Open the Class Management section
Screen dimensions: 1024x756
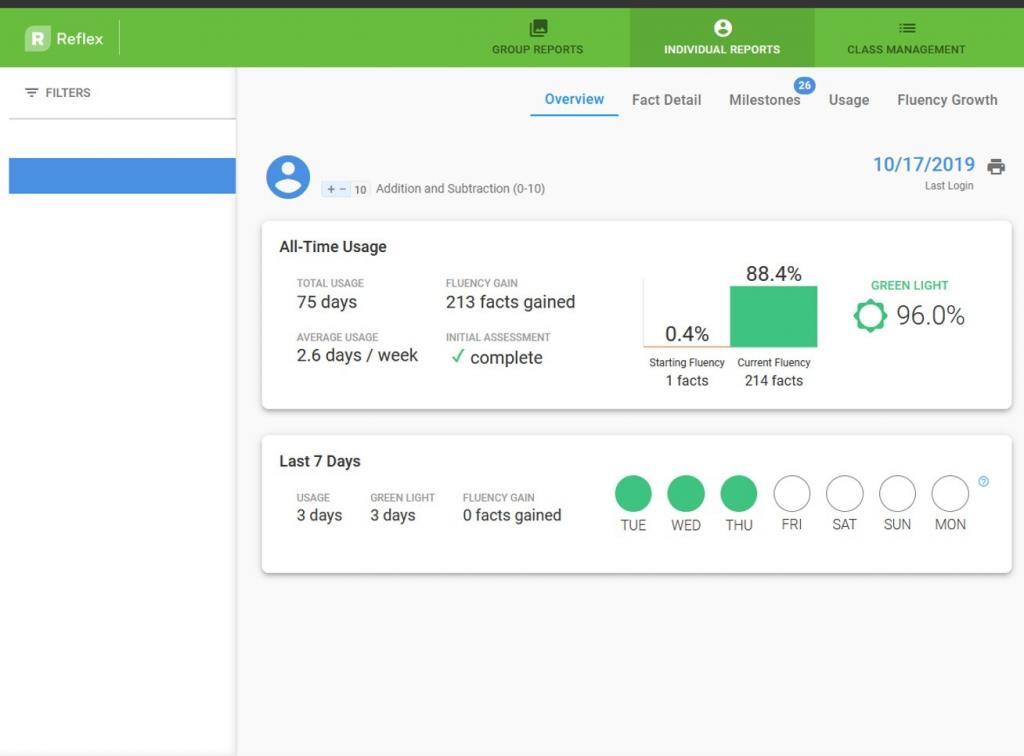pos(906,37)
